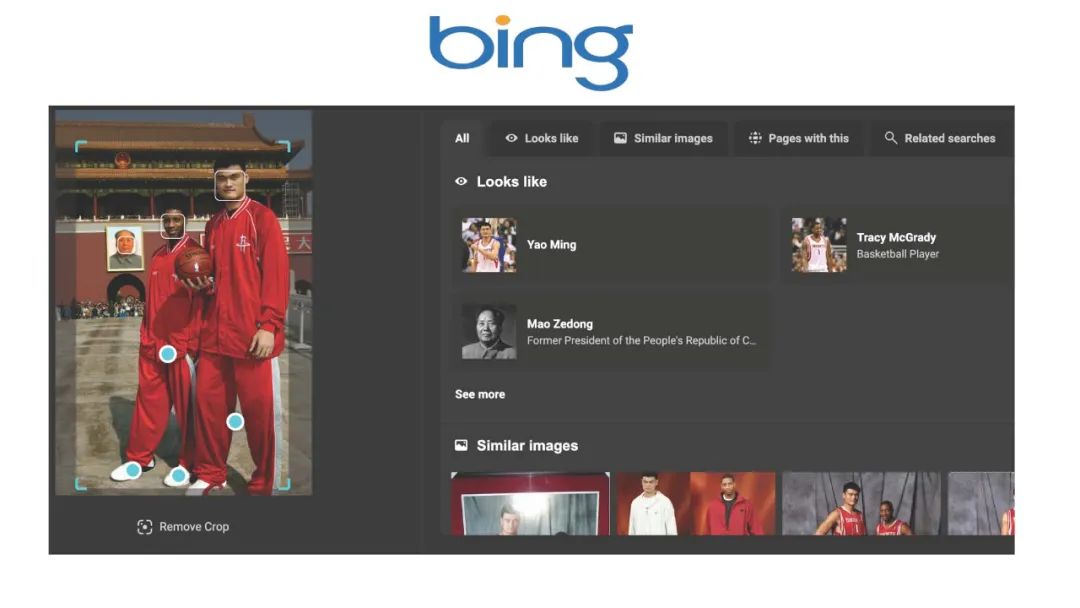Image resolution: width=1080 pixels, height=608 pixels.
Task: Click the hotspot dot on the left pants knee
Action: pos(167,354)
